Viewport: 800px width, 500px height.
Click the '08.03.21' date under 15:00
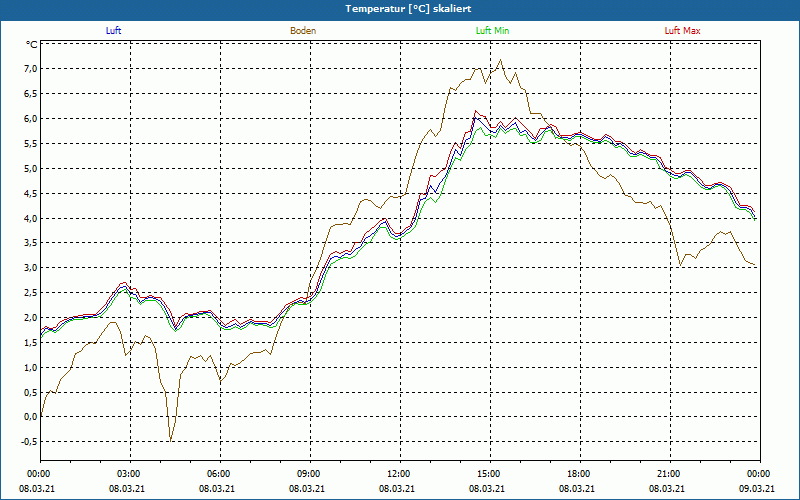coord(487,489)
